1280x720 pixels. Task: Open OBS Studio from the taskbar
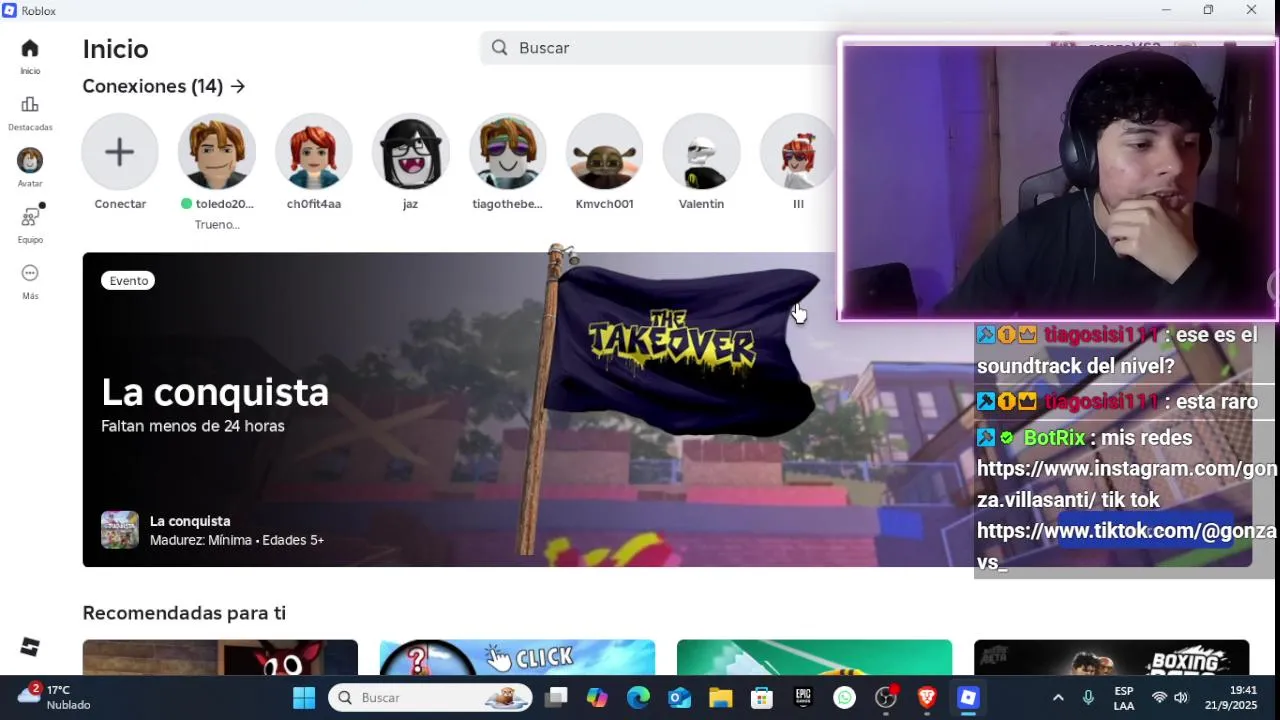point(886,698)
